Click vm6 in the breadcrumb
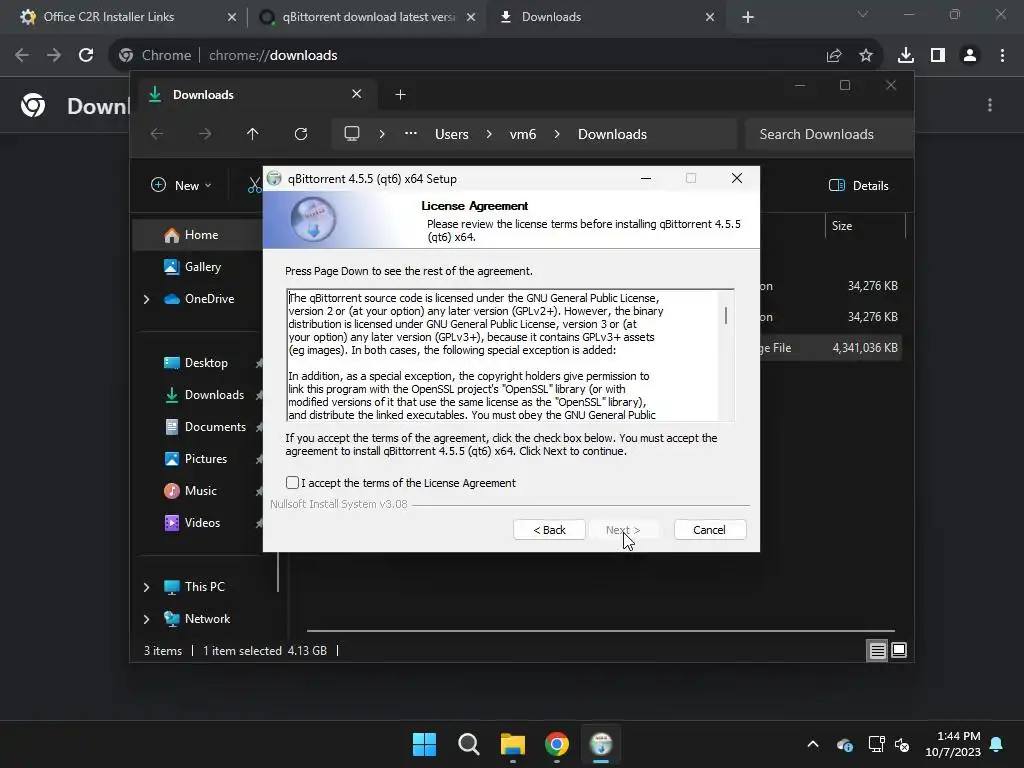This screenshot has width=1024, height=768. [523, 135]
